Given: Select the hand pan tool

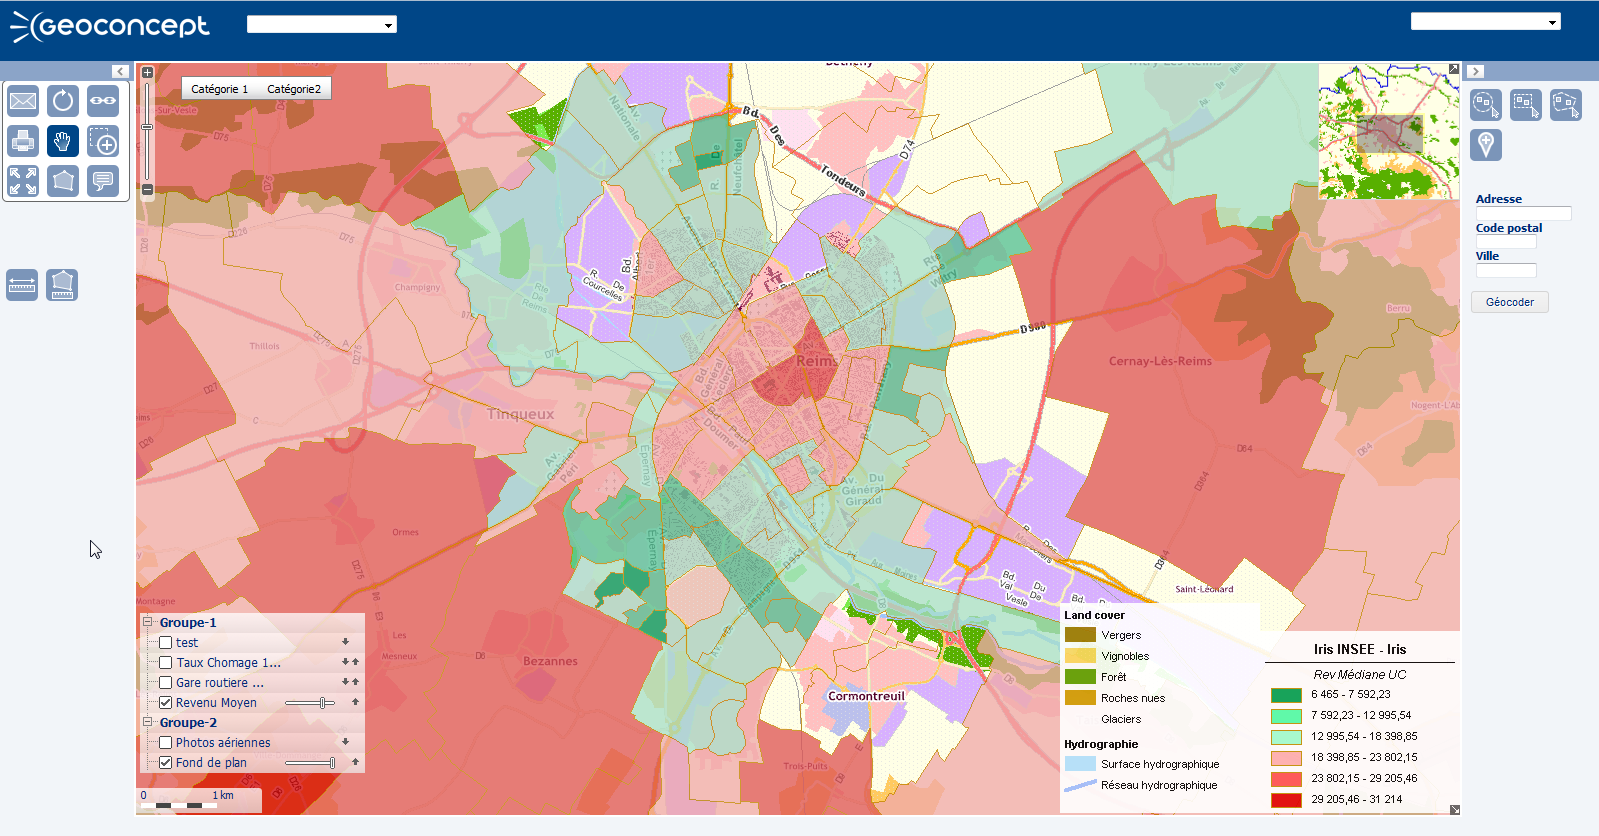Looking at the screenshot, I should click(x=63, y=141).
